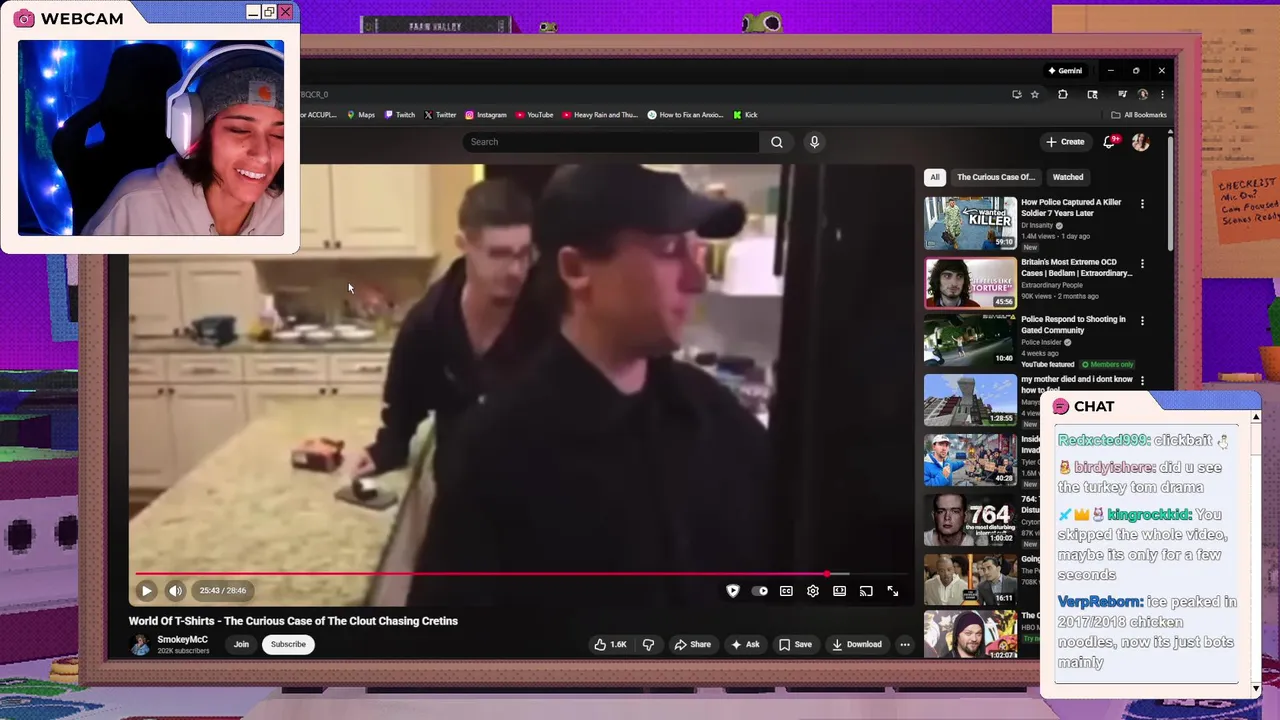The height and width of the screenshot is (720, 1280).
Task: Open the Police Respond to Shooting thumbnail
Action: 970,340
